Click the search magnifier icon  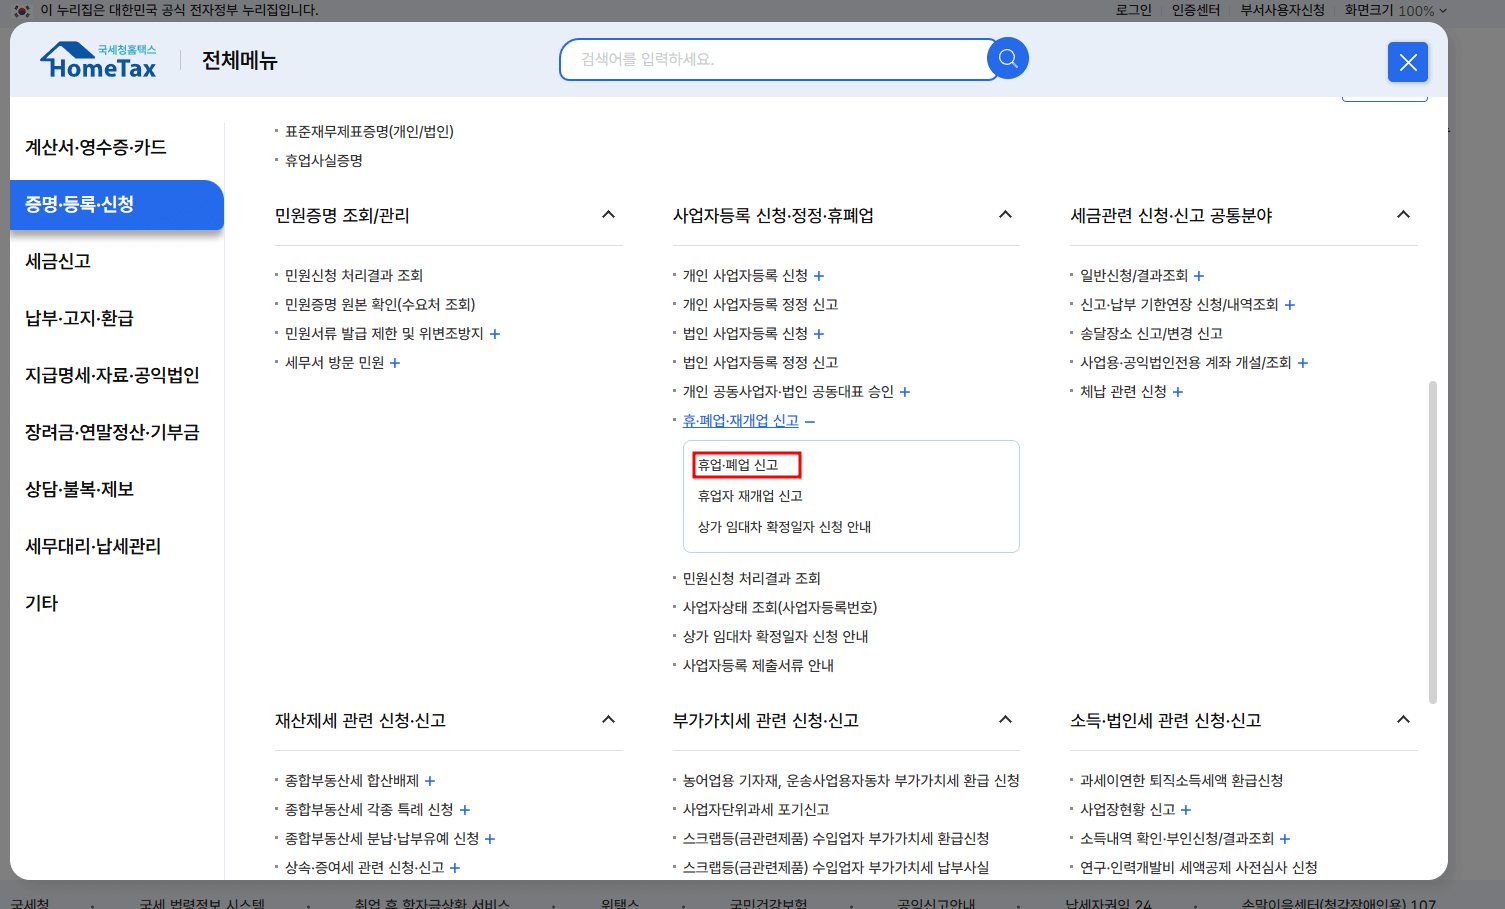click(1007, 58)
